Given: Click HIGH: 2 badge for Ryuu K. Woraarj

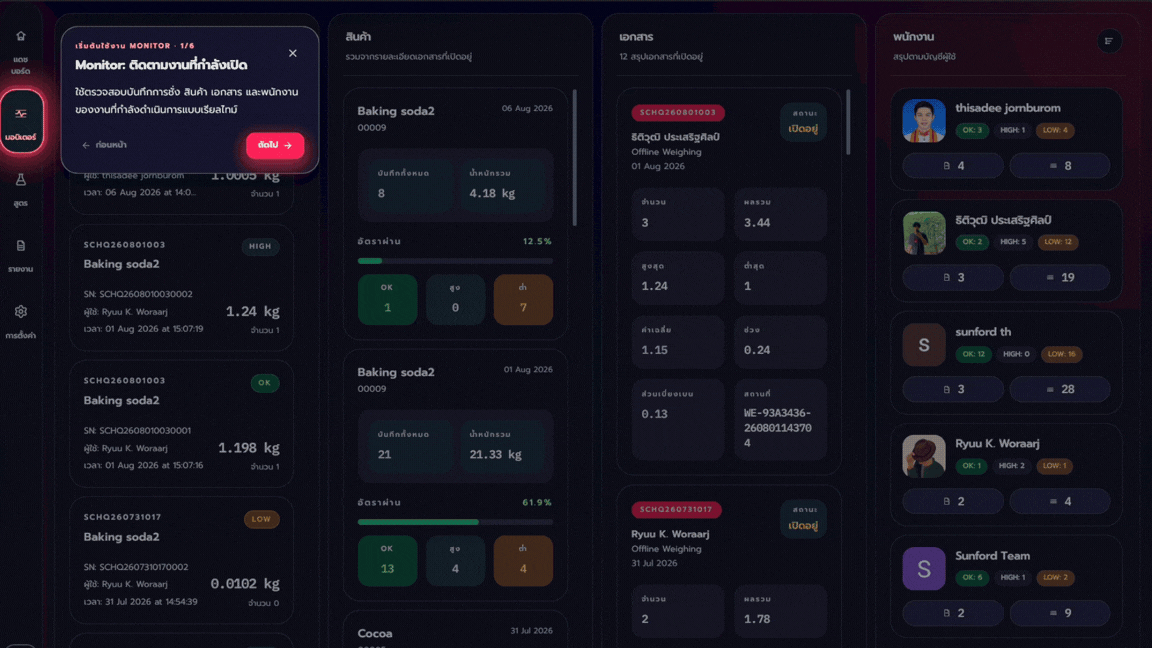Looking at the screenshot, I should tap(1012, 466).
